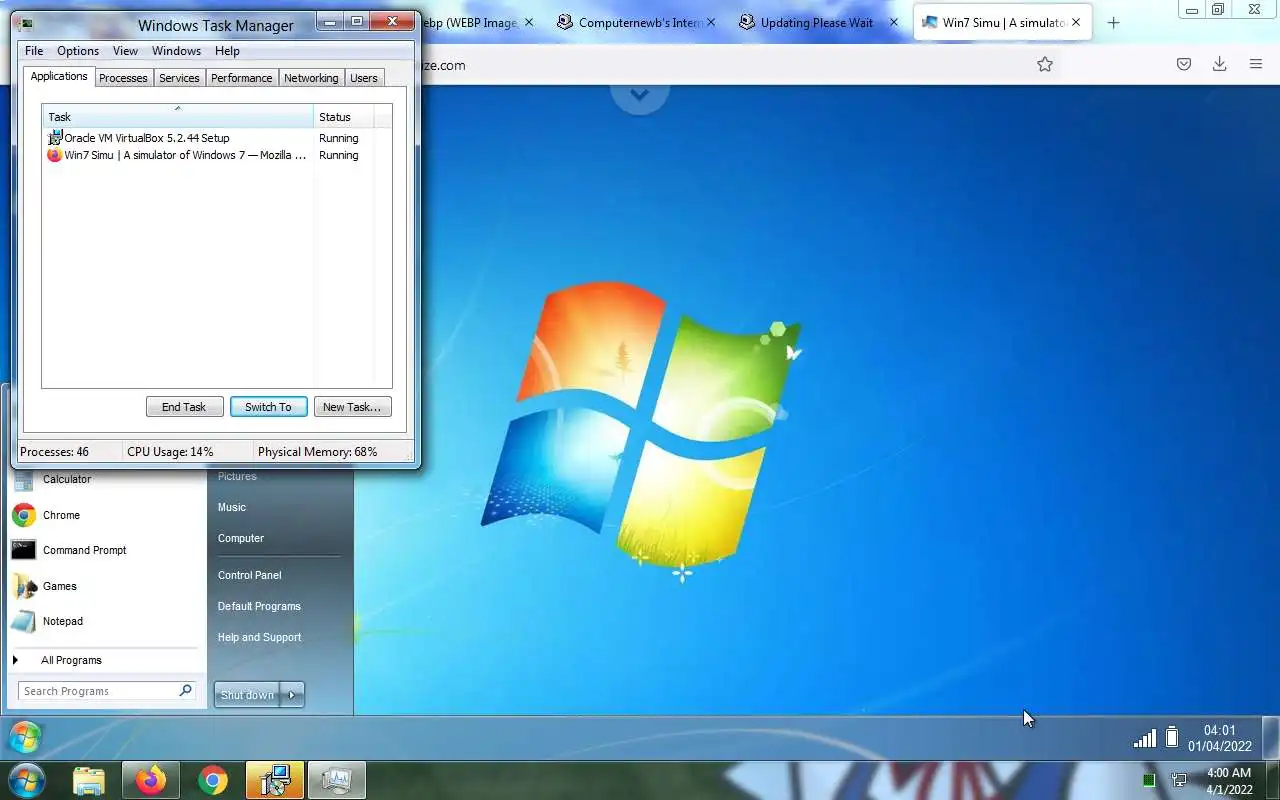The height and width of the screenshot is (800, 1280).
Task: Open the Save to Pocket button
Action: (x=1183, y=64)
